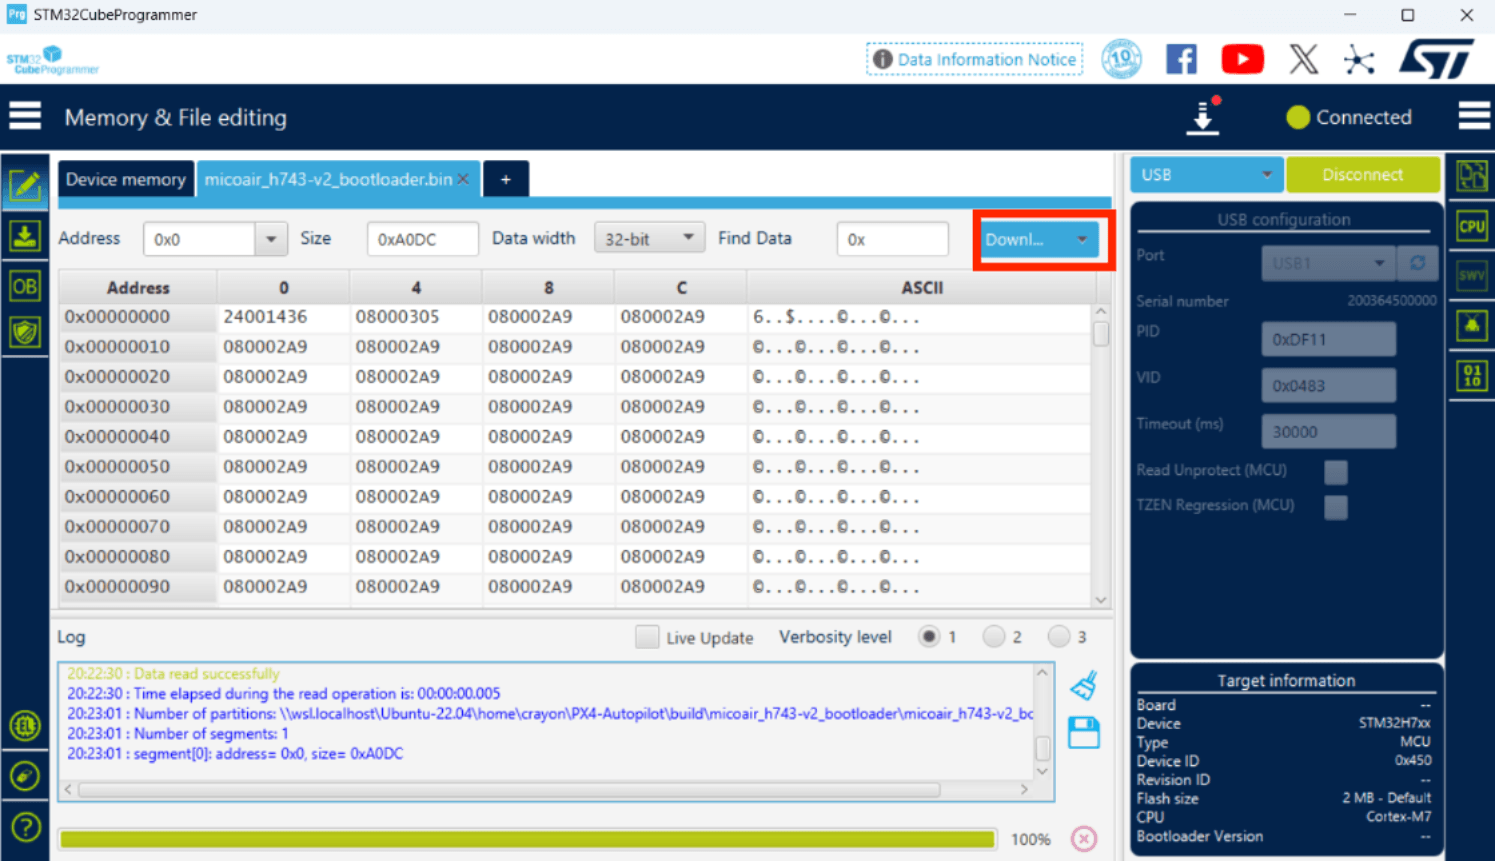1495x861 pixels.
Task: Click the memory table vertical scrollbar
Action: 1101,454
